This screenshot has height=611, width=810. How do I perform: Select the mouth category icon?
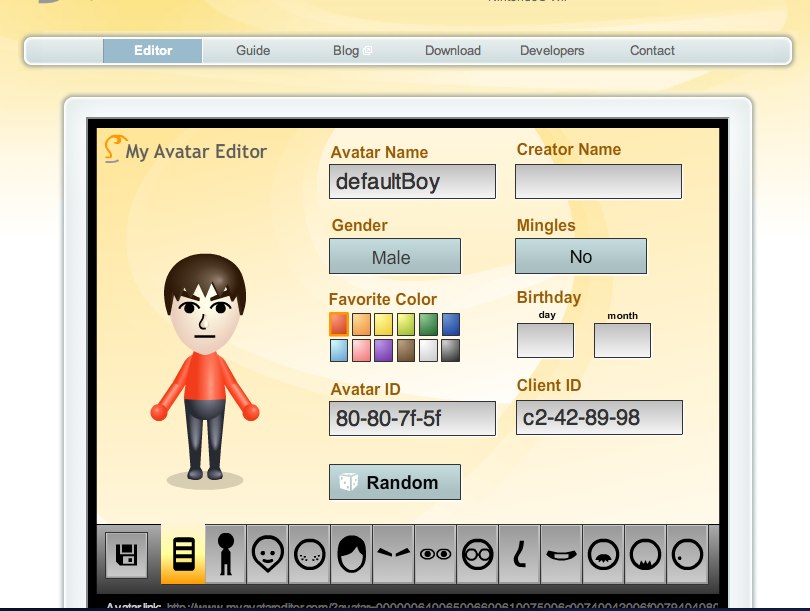point(561,556)
